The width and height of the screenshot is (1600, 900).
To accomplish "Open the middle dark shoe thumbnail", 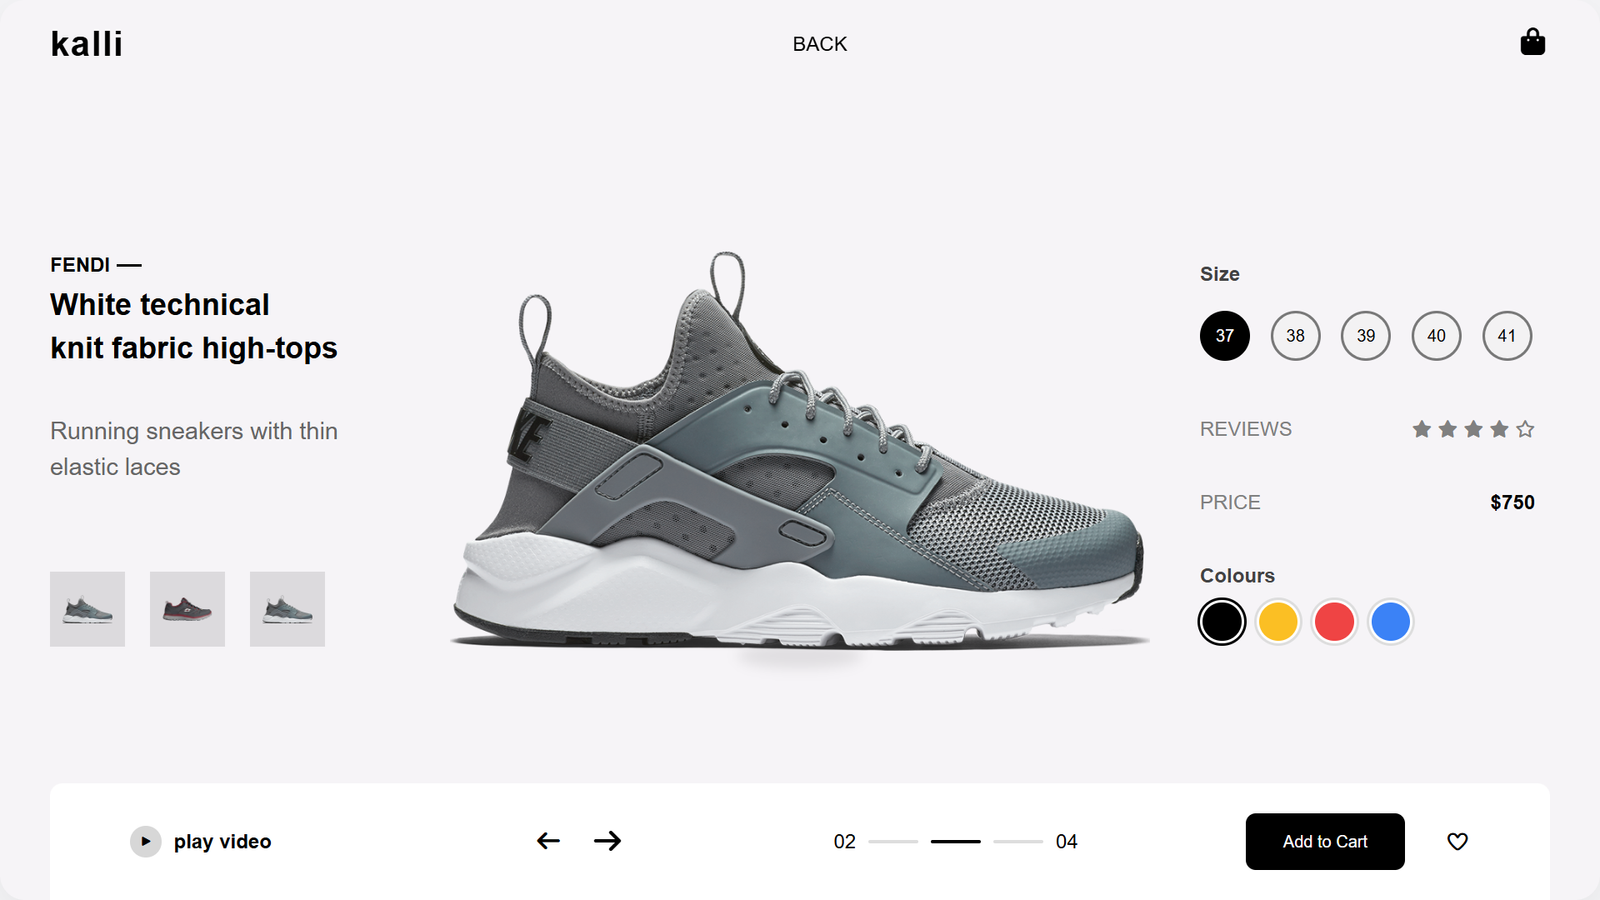I will (187, 609).
